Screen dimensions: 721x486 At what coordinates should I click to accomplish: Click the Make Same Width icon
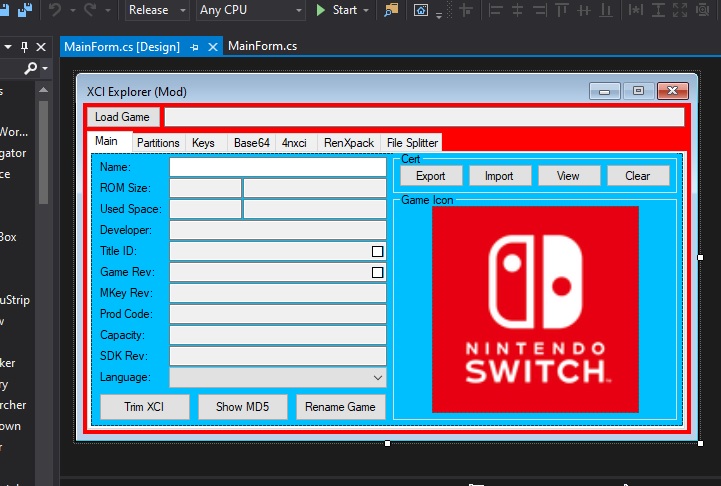pos(635,10)
